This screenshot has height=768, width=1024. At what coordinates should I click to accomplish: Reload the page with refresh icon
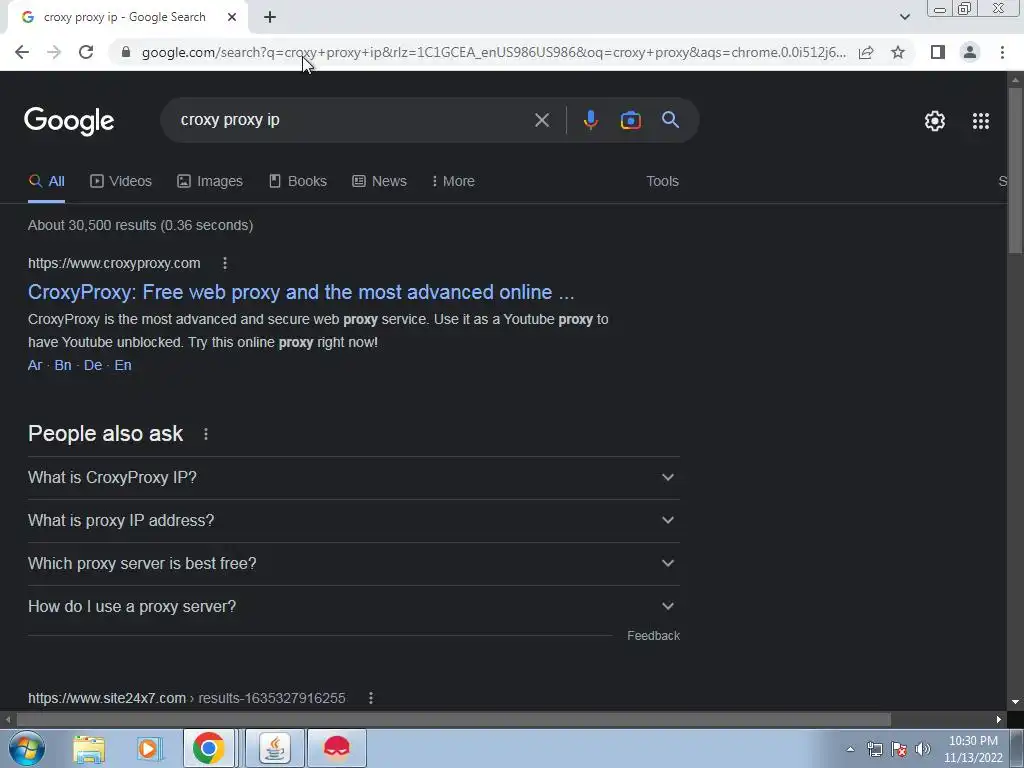tap(86, 52)
